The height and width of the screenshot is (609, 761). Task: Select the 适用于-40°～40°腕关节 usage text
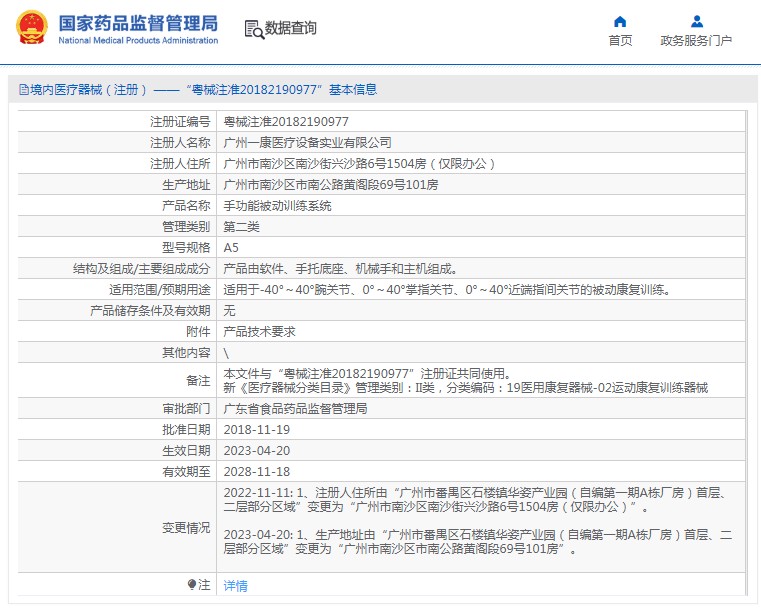pos(447,290)
